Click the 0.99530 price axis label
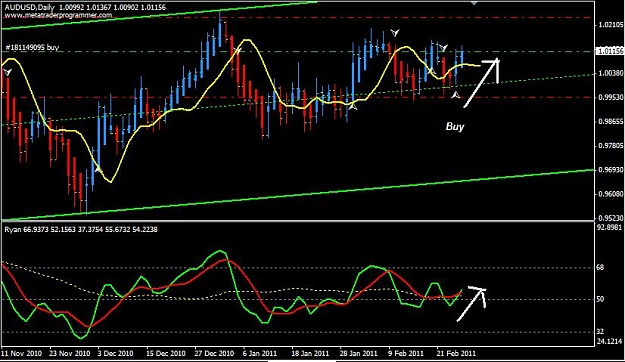The width and height of the screenshot is (625, 362). click(x=610, y=97)
